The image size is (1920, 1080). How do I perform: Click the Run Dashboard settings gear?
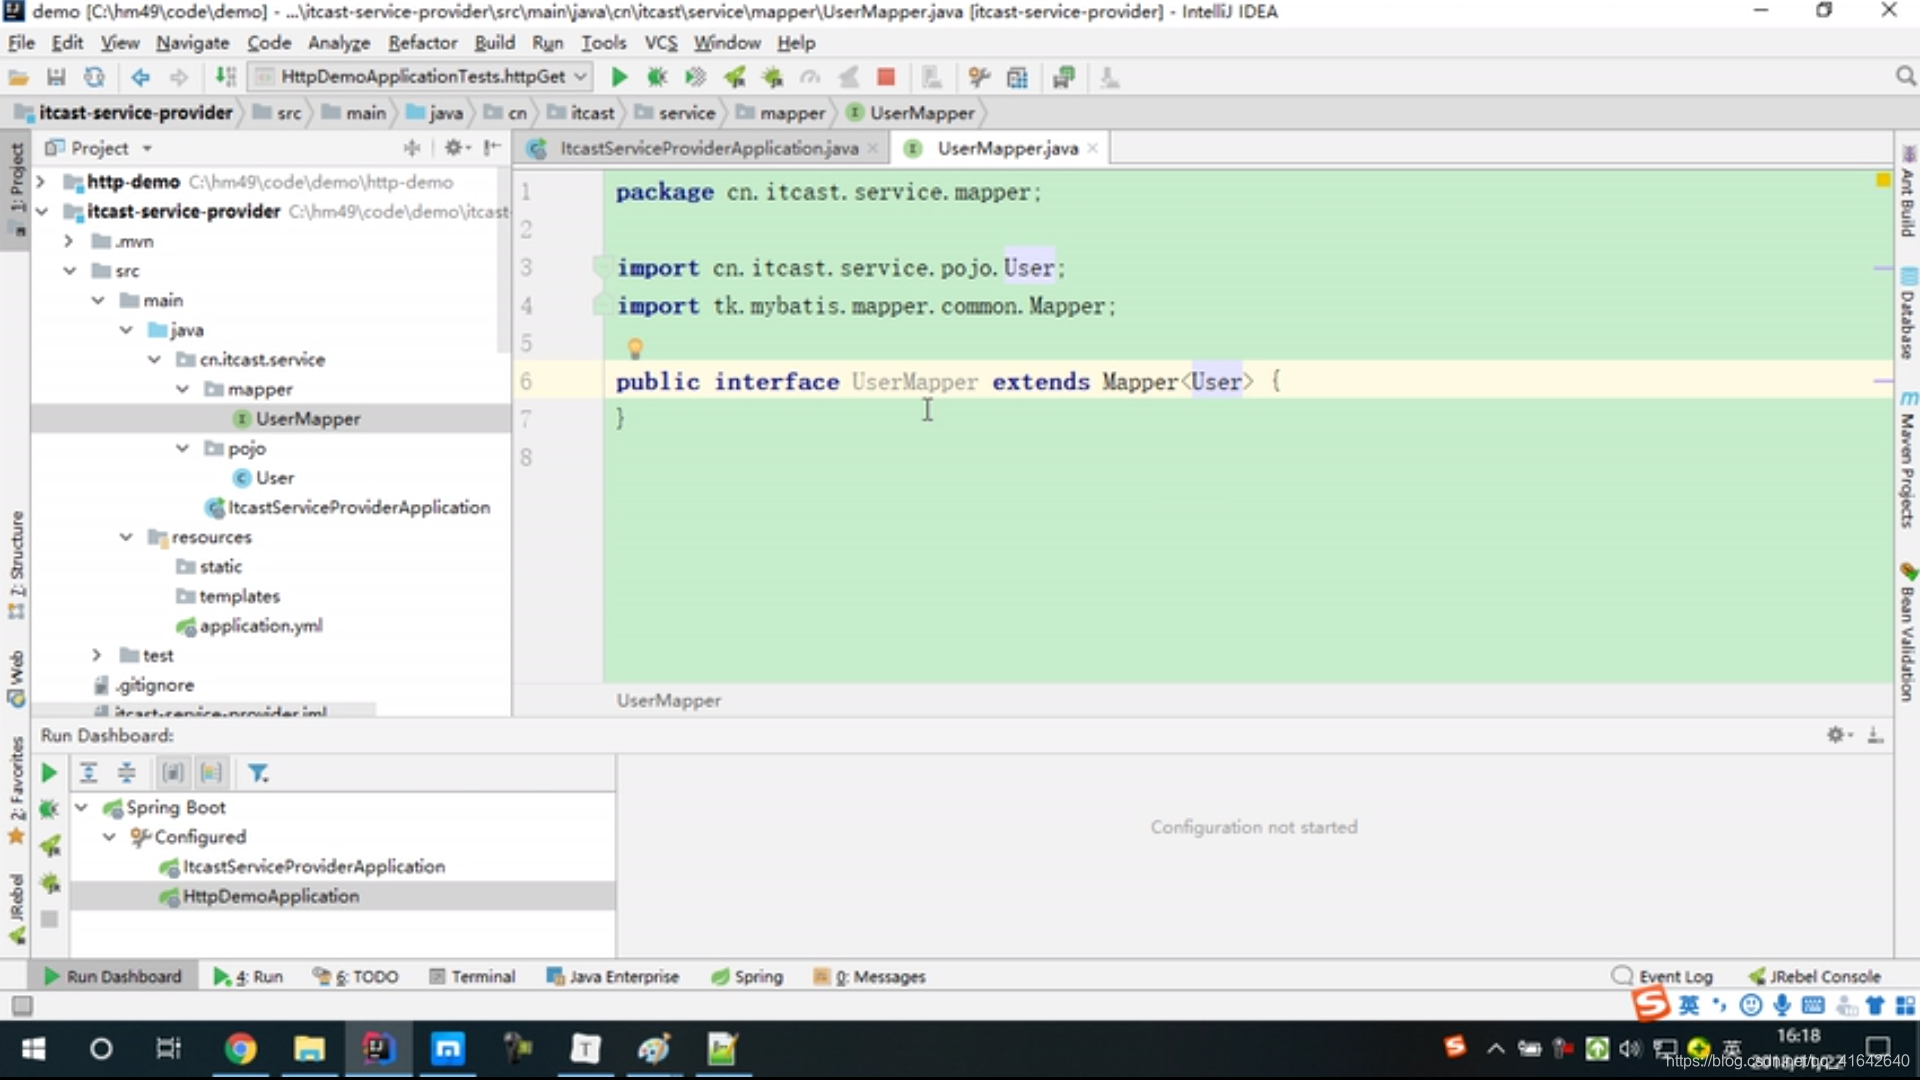coord(1839,735)
